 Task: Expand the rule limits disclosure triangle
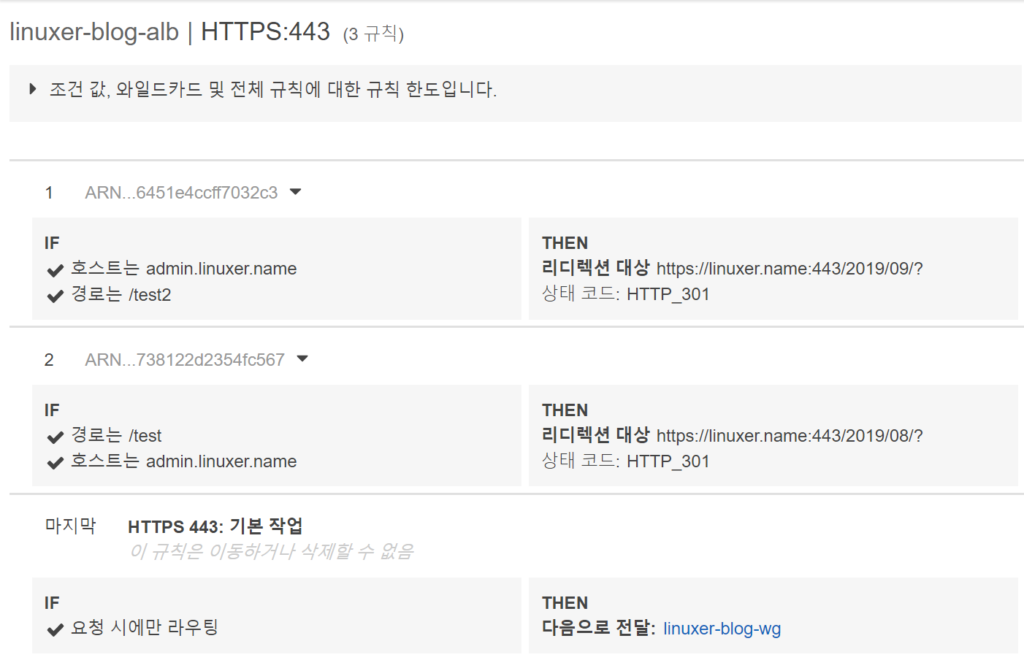(33, 89)
